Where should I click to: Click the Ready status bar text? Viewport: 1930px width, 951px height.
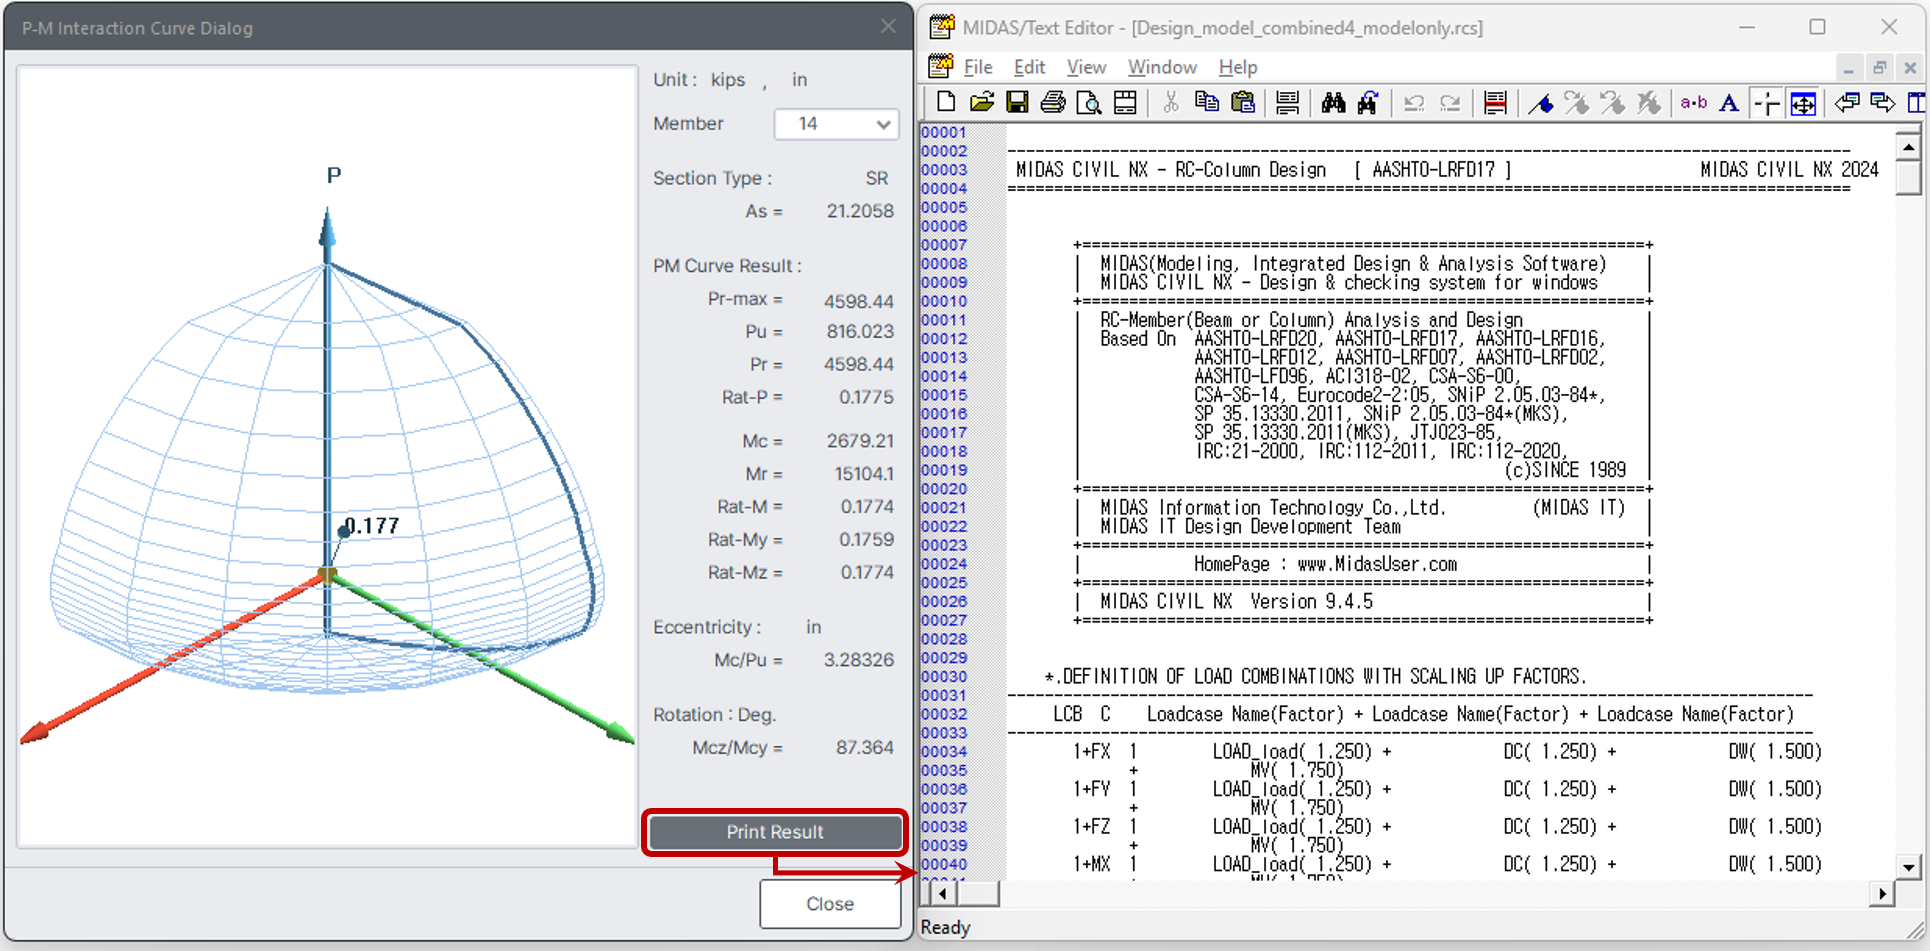[945, 928]
